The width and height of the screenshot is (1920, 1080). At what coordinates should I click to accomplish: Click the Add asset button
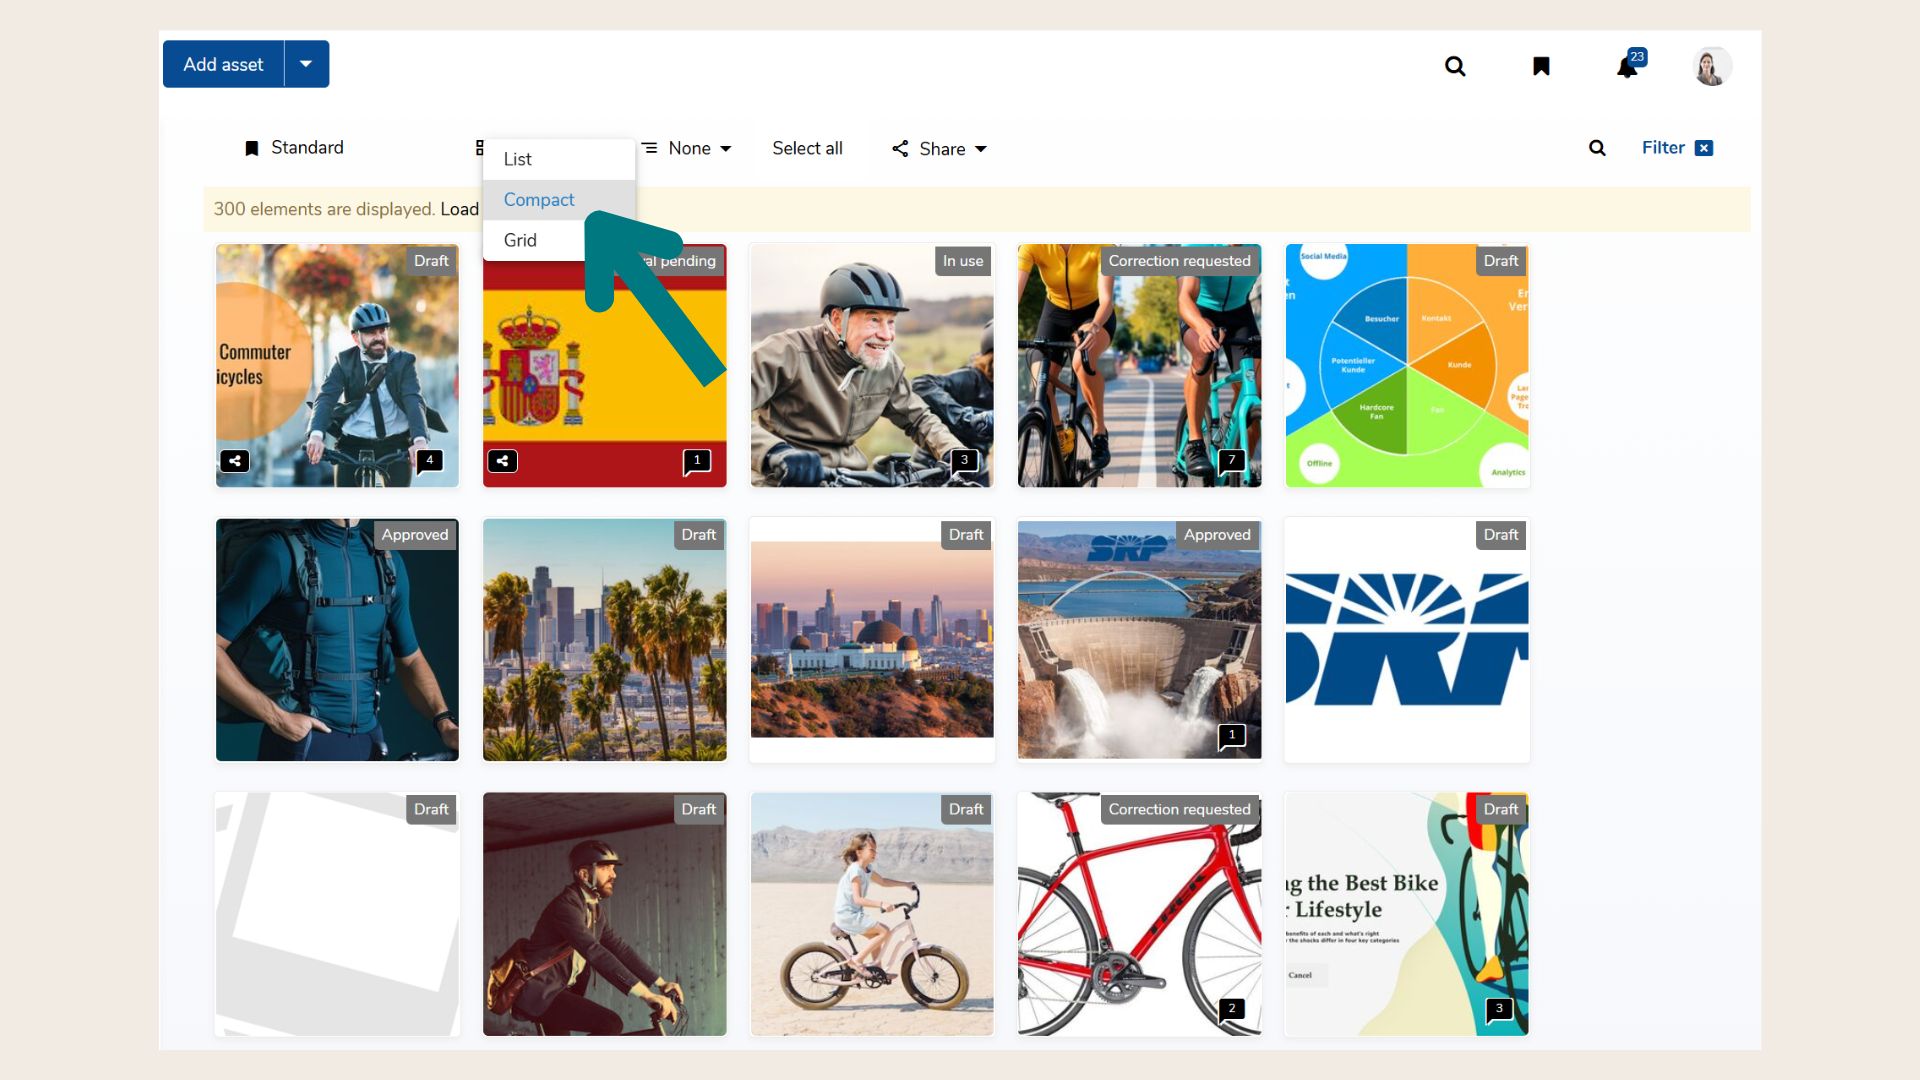click(x=223, y=64)
